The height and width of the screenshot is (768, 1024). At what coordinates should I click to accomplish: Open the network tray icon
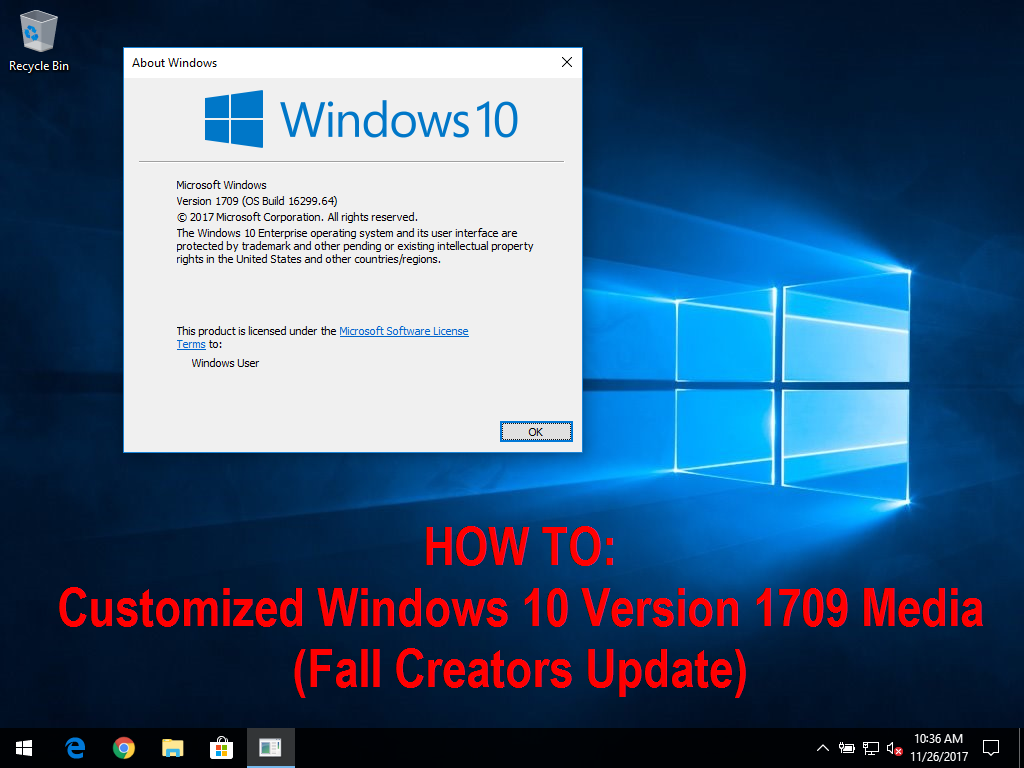coord(871,748)
